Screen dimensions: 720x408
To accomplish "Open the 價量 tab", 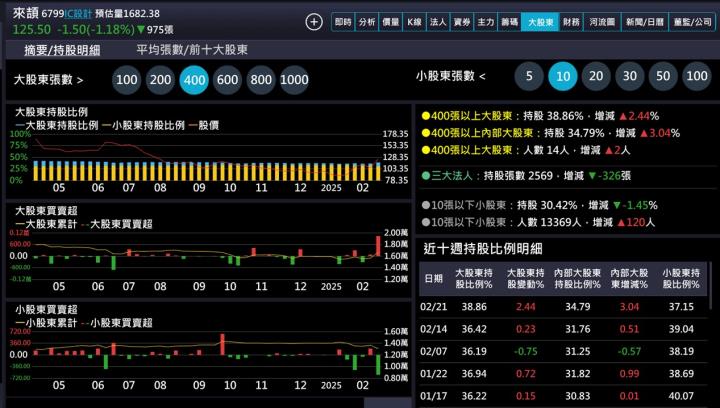I will [x=390, y=22].
